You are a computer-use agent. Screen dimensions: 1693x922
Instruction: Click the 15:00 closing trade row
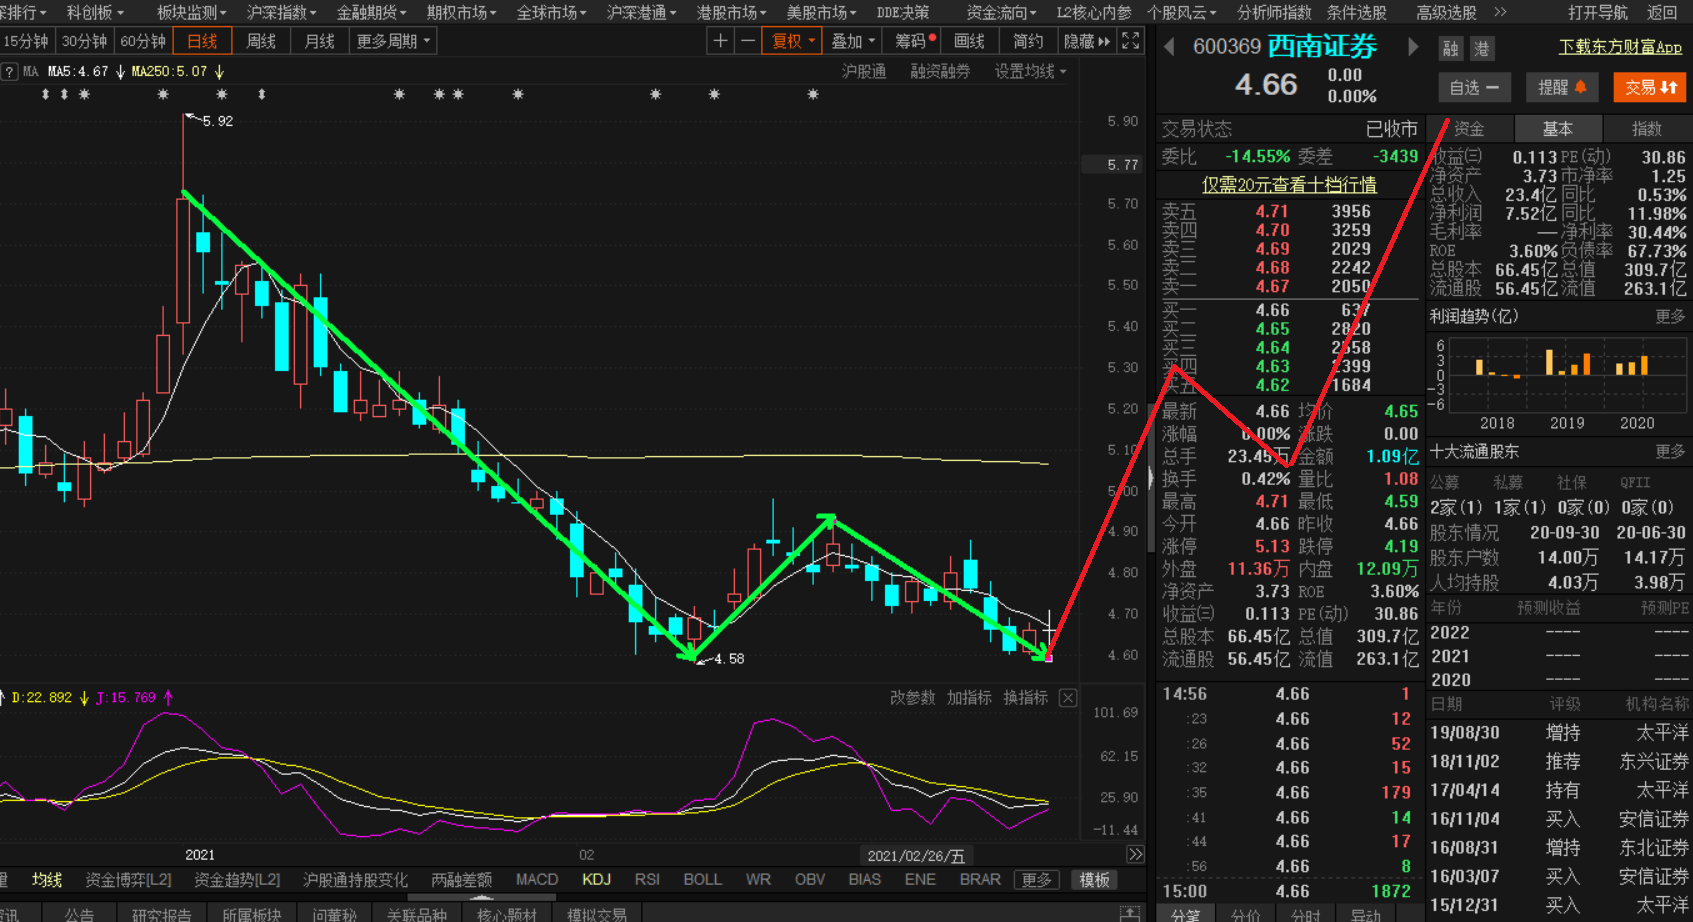(x=1289, y=891)
